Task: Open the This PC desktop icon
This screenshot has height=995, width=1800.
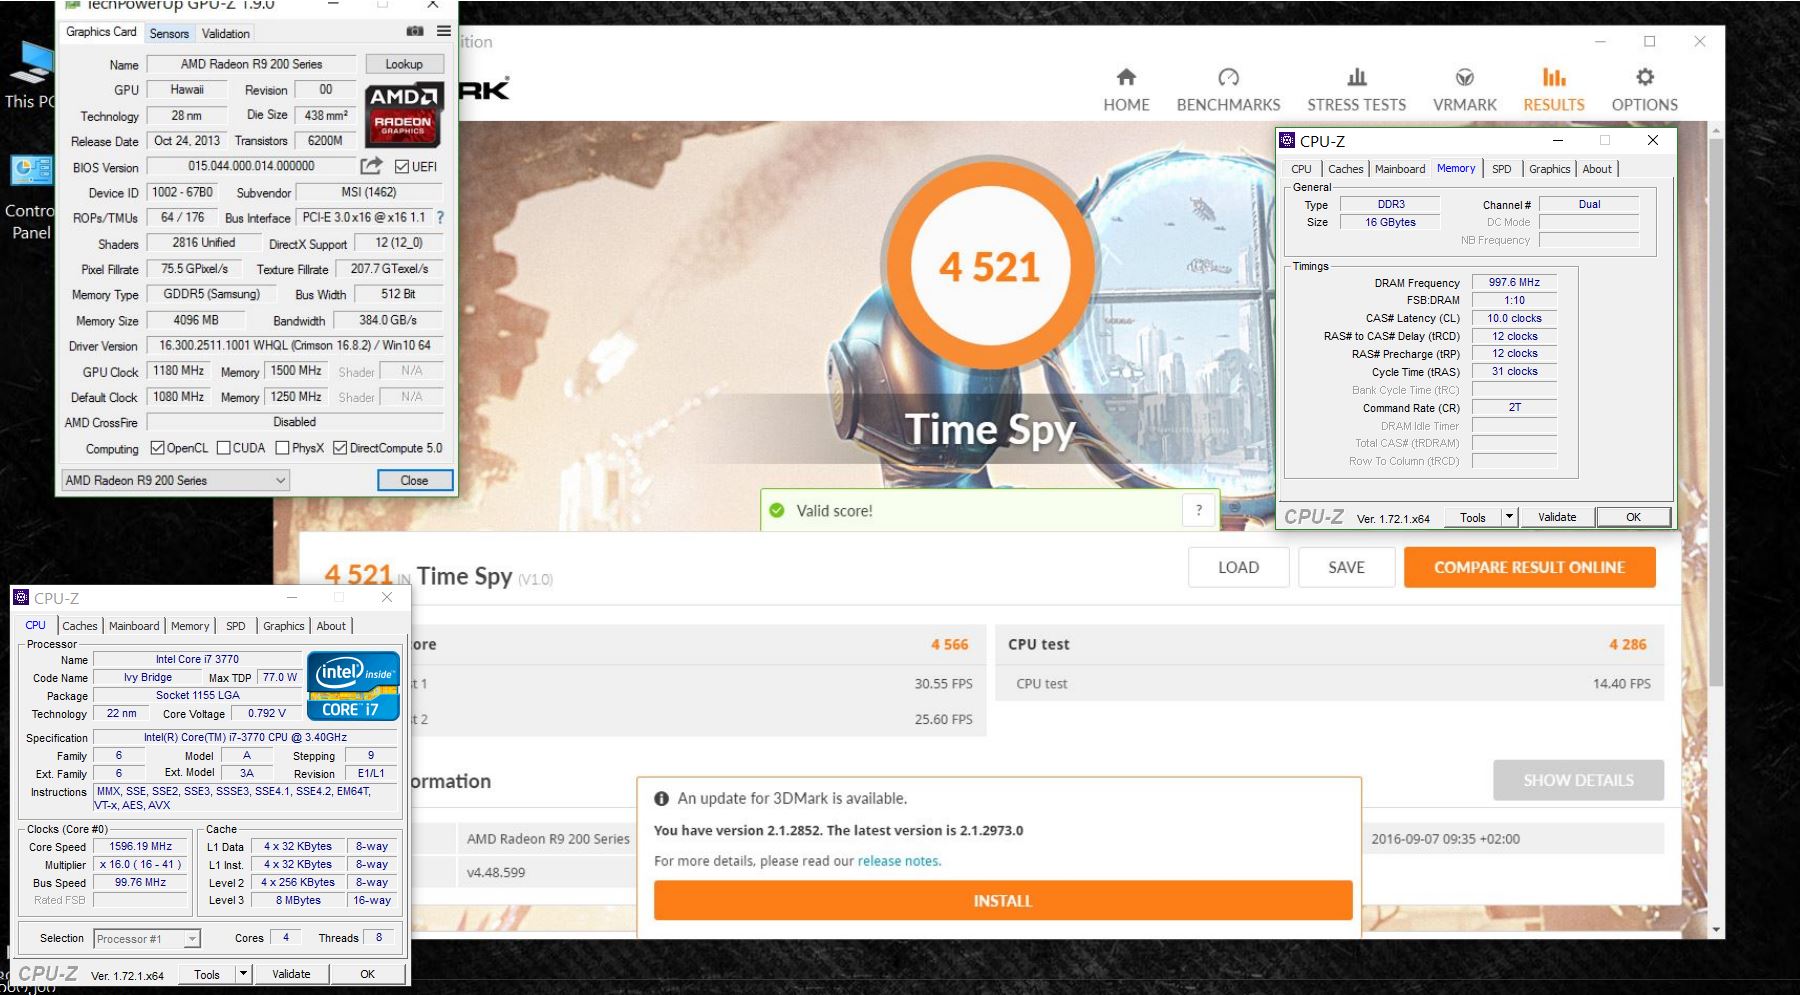Action: 30,75
